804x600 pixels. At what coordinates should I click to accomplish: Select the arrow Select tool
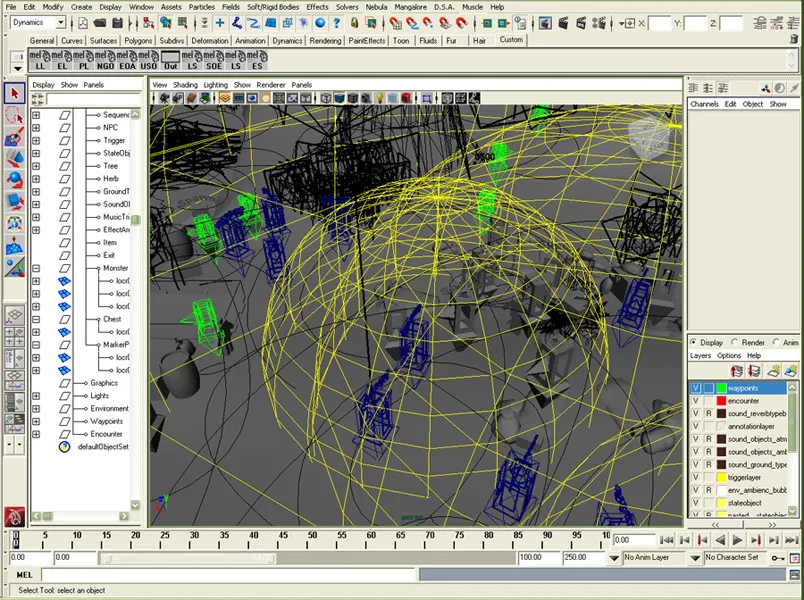point(14,93)
